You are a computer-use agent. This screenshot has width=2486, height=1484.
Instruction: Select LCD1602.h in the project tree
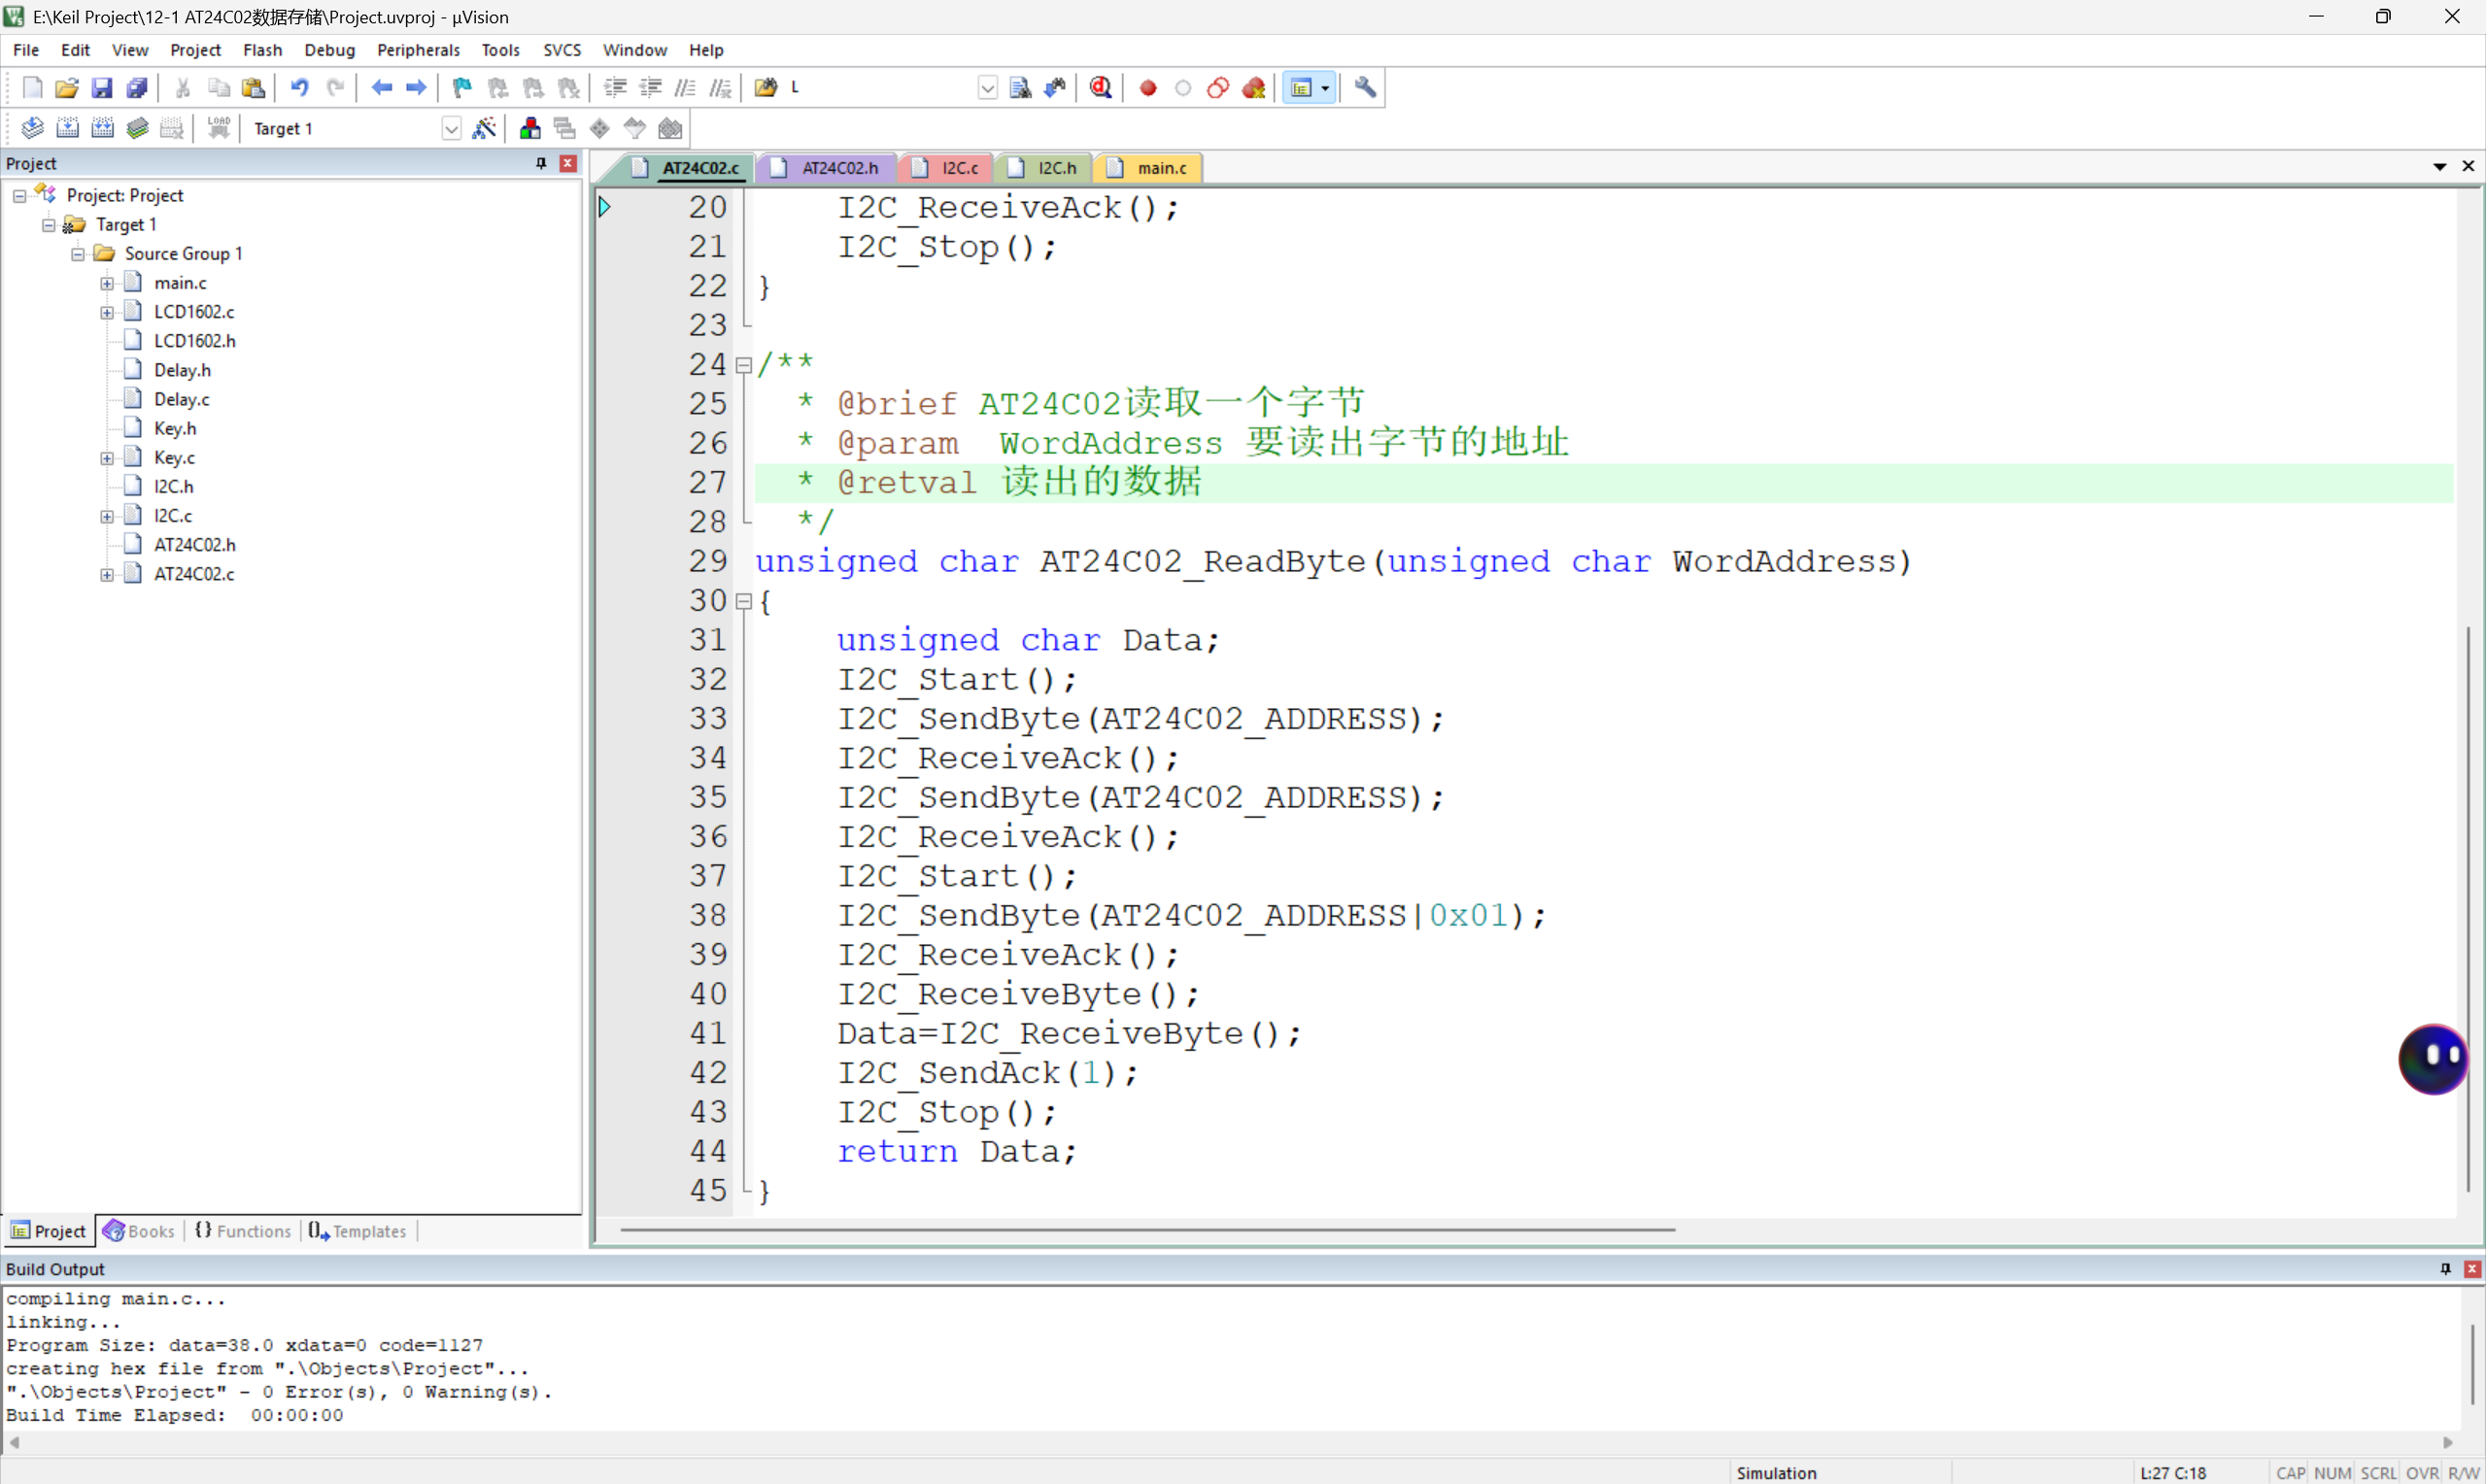point(194,341)
